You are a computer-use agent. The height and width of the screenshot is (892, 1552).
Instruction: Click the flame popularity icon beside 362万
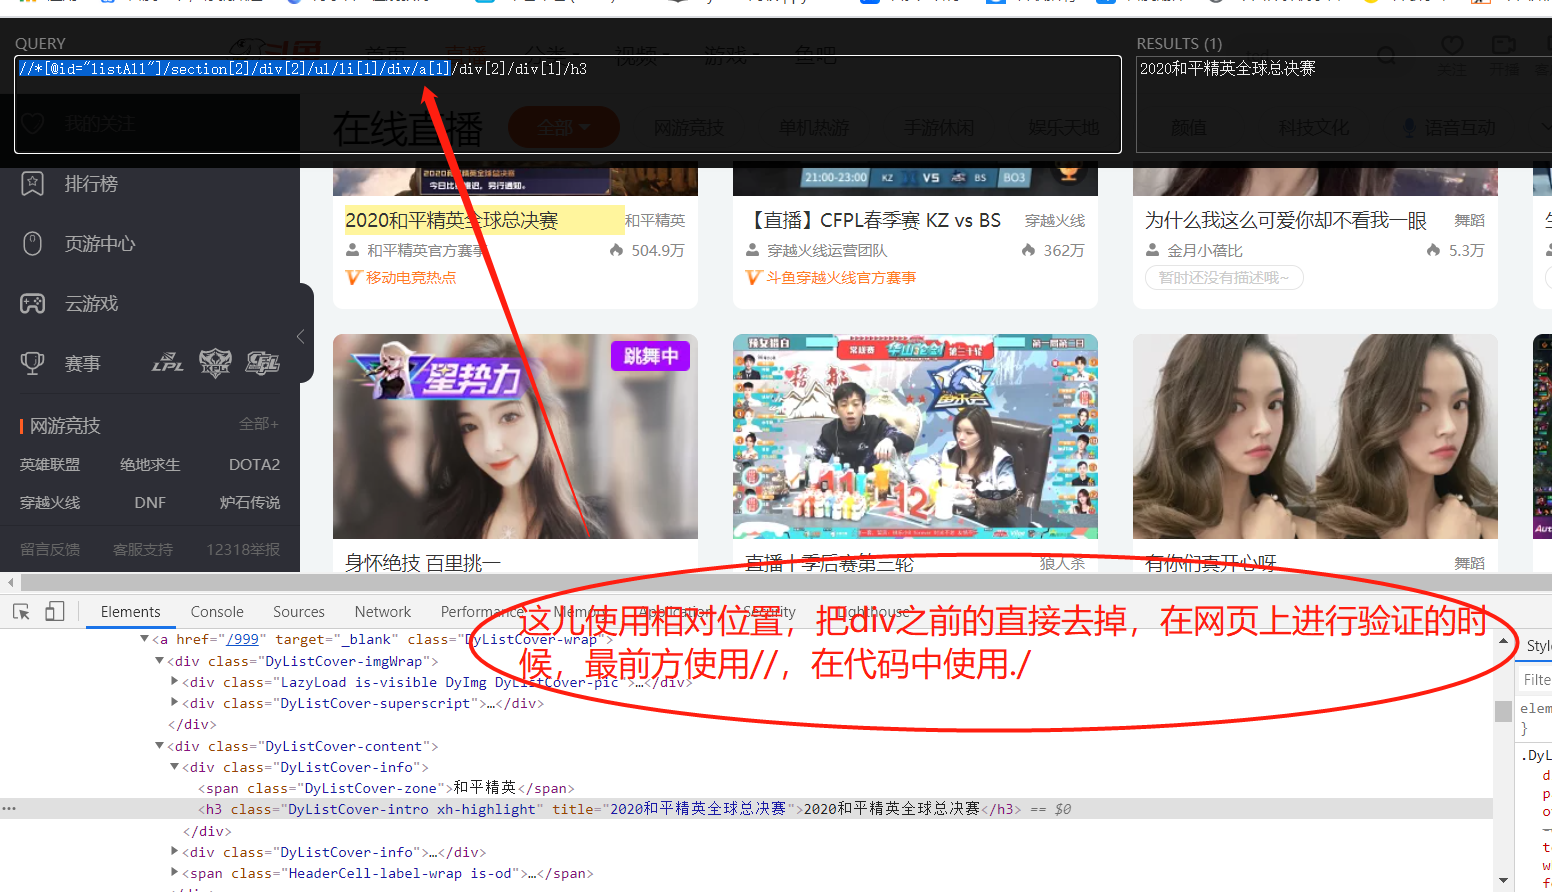click(1029, 250)
